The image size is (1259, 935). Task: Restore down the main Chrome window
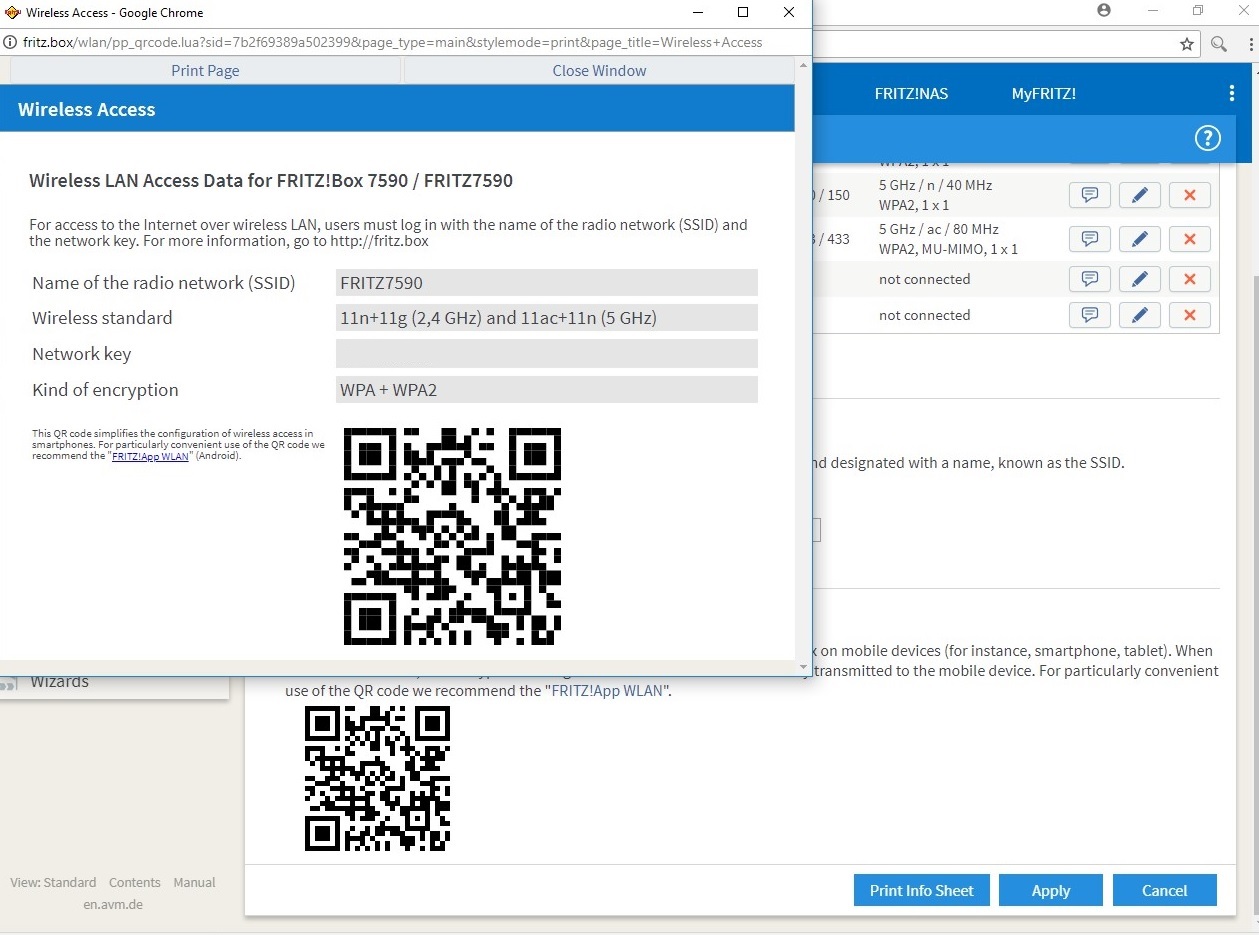(1198, 10)
